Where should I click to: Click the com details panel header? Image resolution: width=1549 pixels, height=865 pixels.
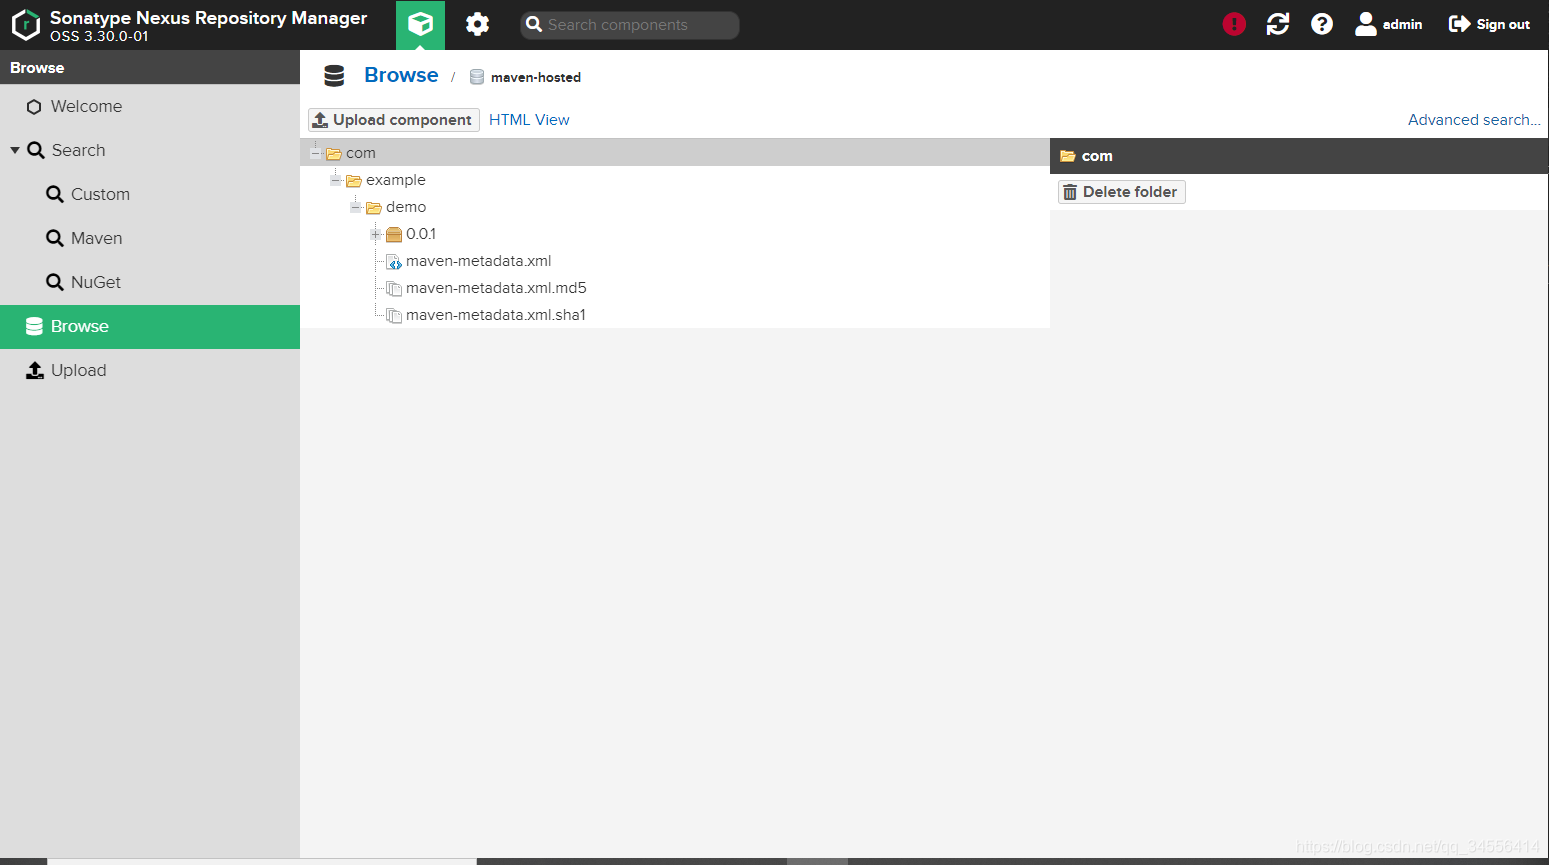point(1299,156)
